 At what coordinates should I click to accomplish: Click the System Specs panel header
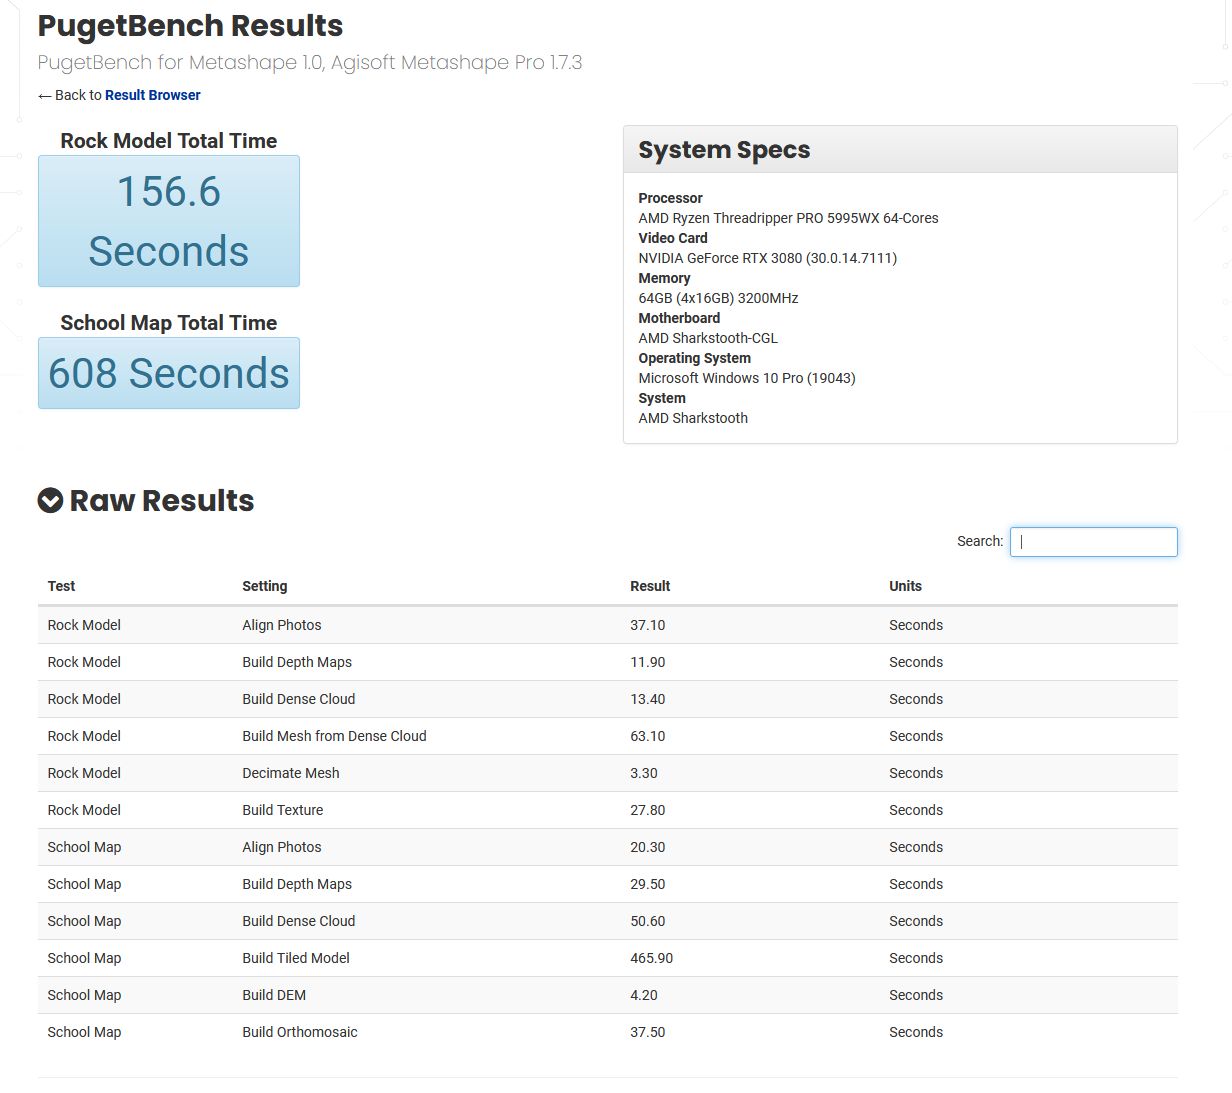click(900, 150)
